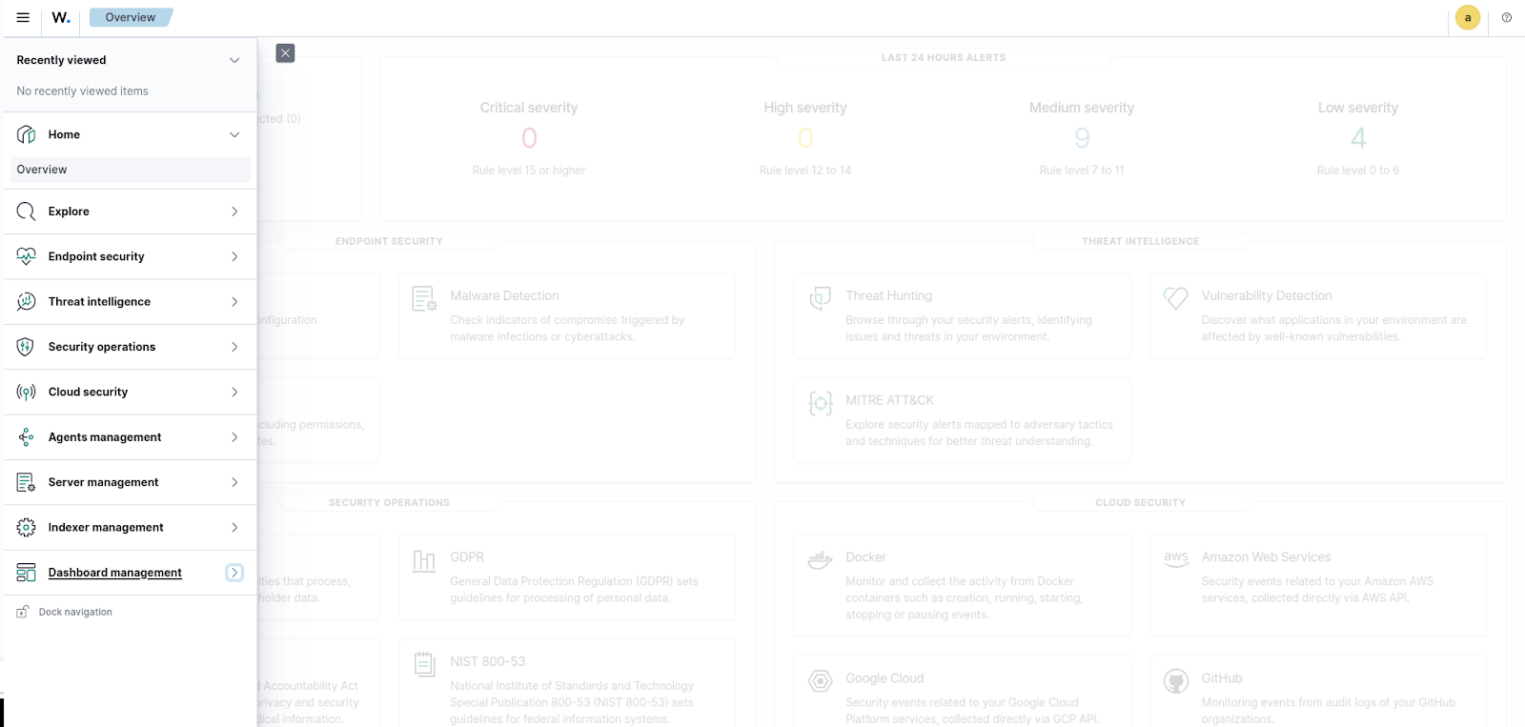The image size is (1525, 727).
Task: Click the Overview breadcrumb
Action: click(130, 18)
